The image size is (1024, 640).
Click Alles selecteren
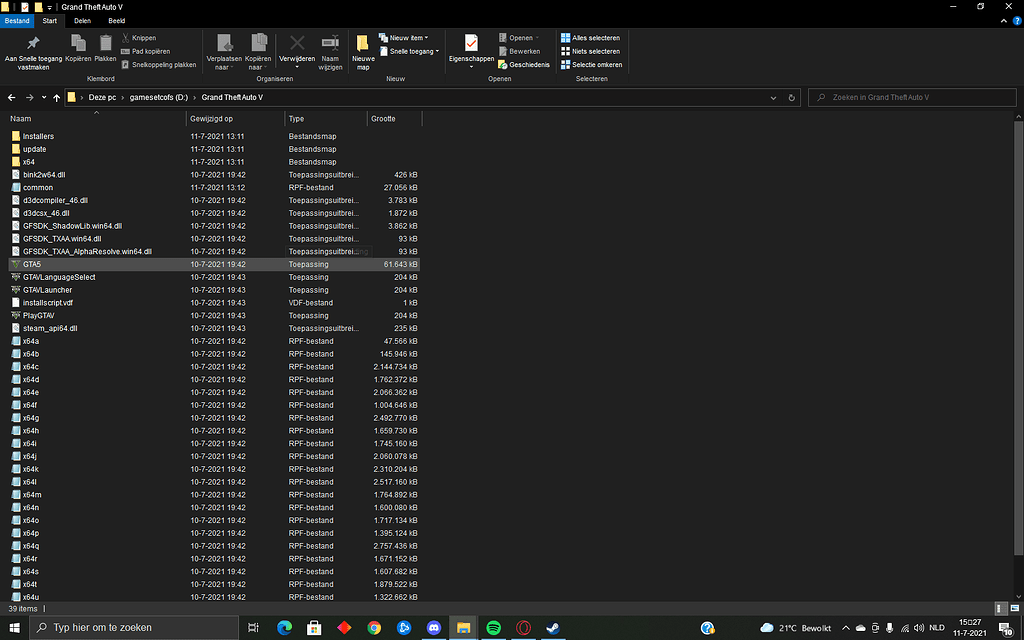(590, 38)
